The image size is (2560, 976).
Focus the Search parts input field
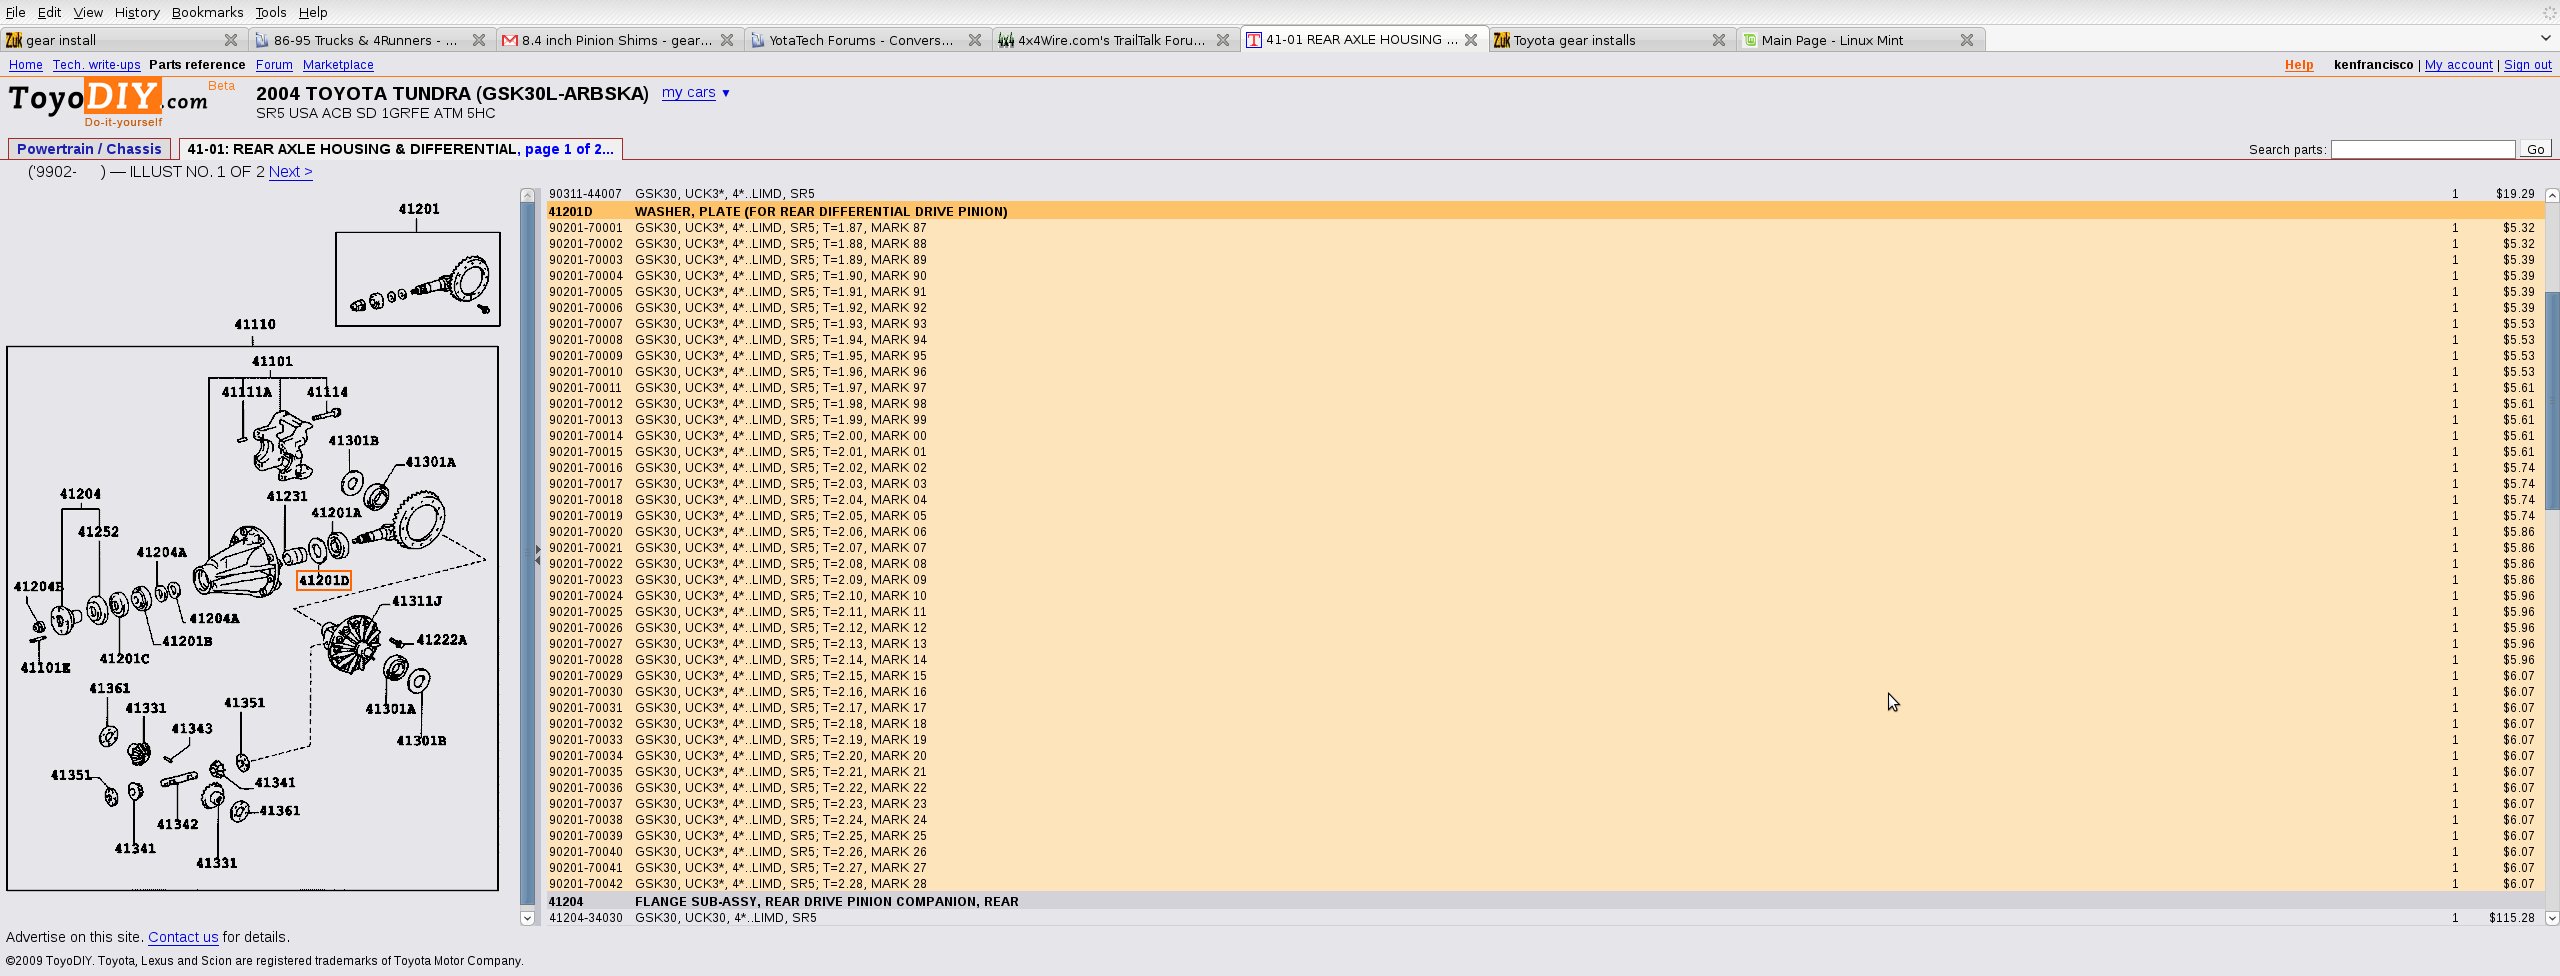[2423, 149]
